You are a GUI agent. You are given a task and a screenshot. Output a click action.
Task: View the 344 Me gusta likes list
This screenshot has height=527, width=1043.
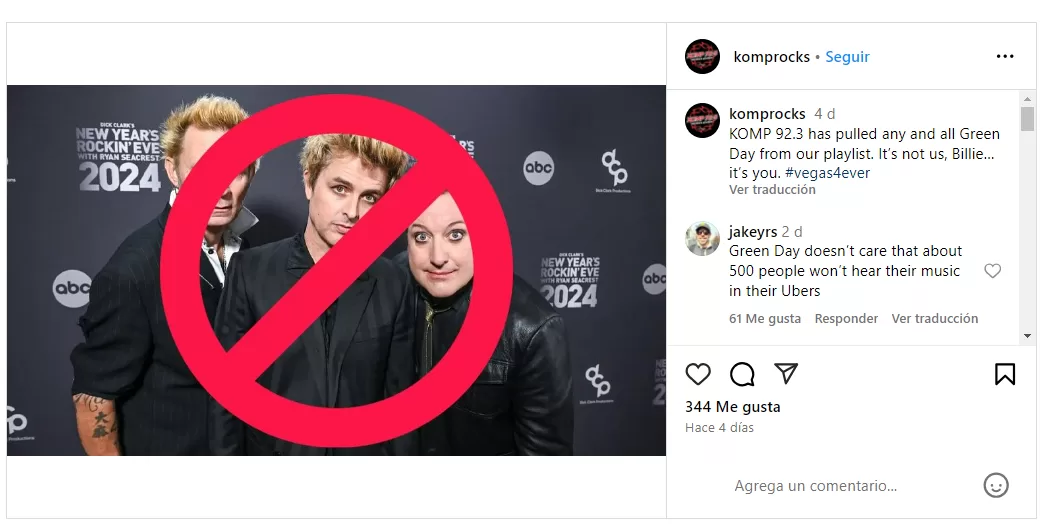point(733,407)
